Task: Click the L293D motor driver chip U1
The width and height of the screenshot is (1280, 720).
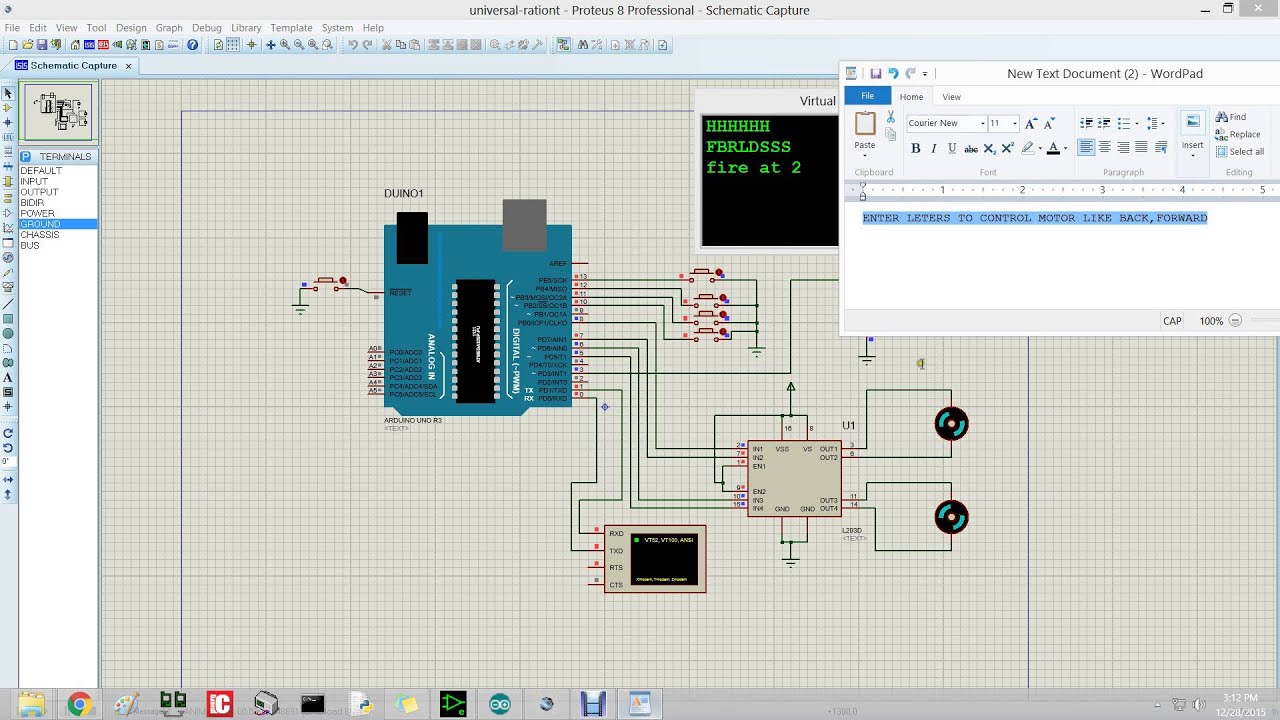Action: point(794,478)
